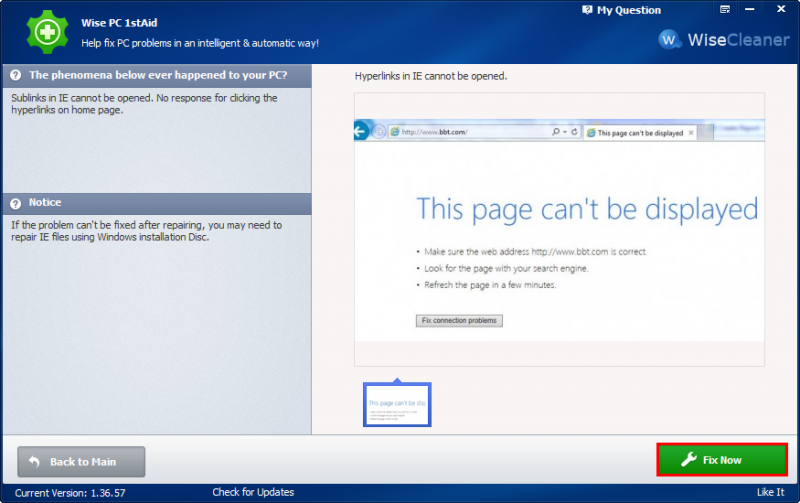This screenshot has height=503, width=800.
Task: Click the large IE error screenshot preview
Action: pyautogui.click(x=559, y=230)
